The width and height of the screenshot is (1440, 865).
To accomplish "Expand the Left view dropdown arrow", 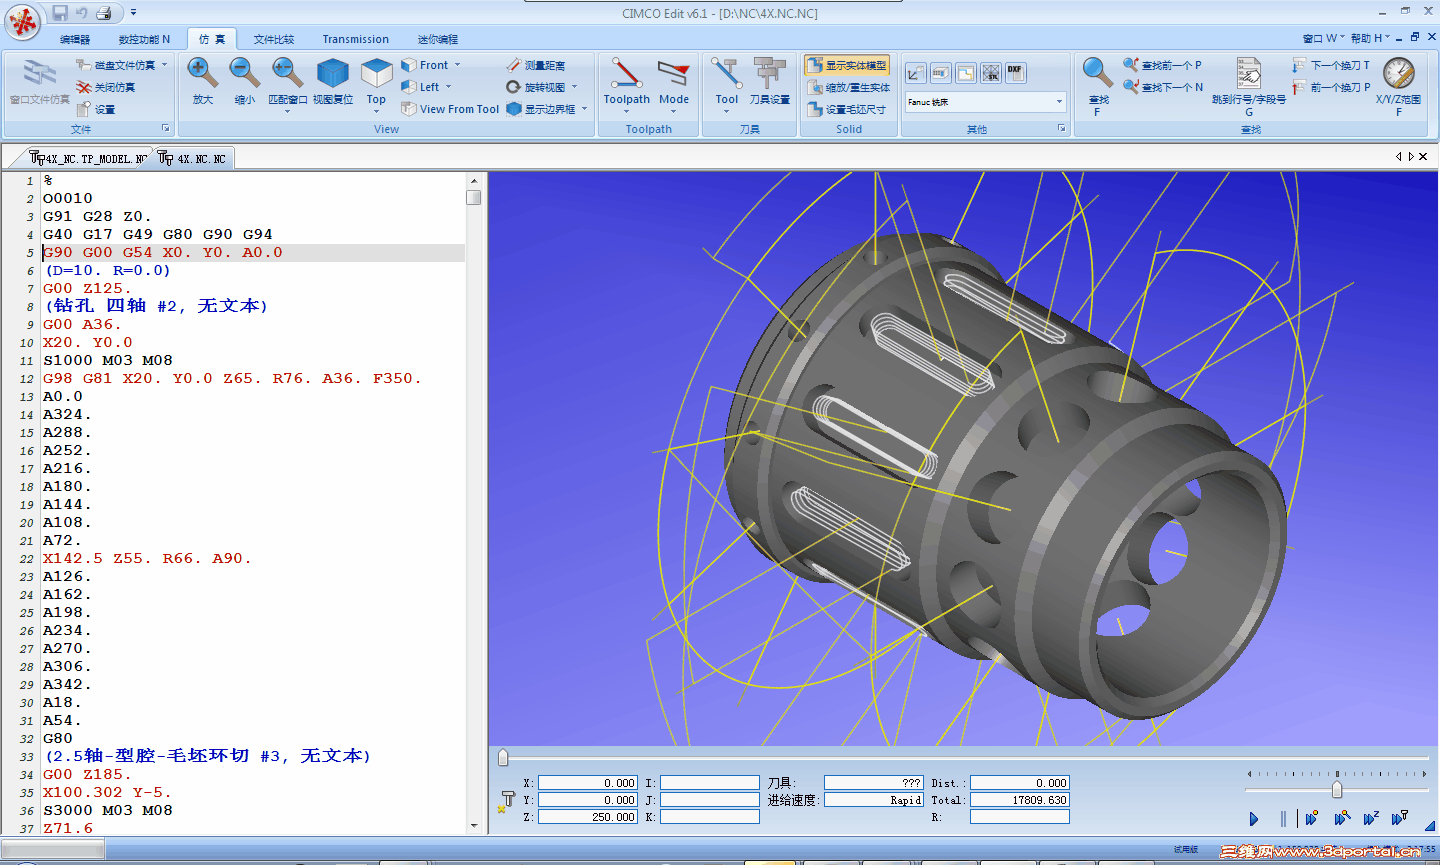I will tap(448, 87).
